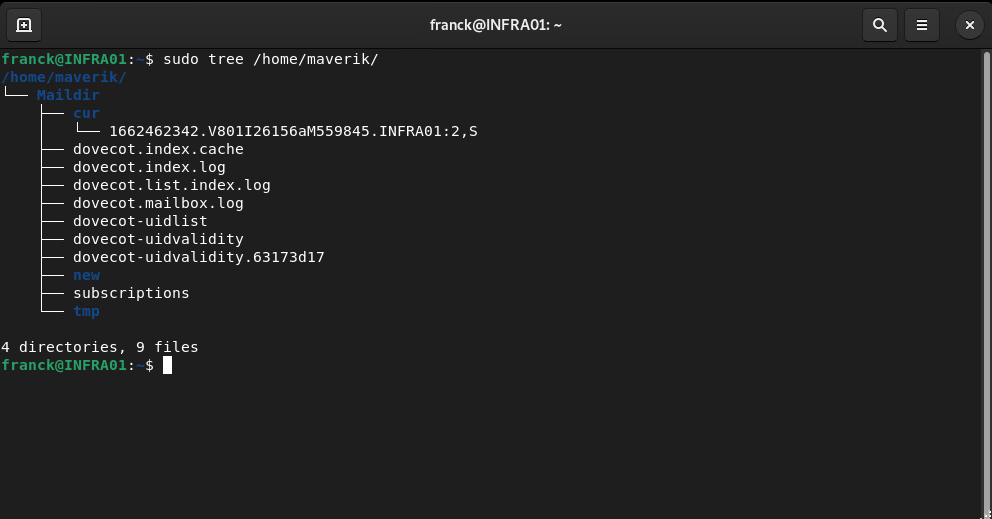Click the command prompt cursor
This screenshot has width=992, height=519.
[x=168, y=365]
